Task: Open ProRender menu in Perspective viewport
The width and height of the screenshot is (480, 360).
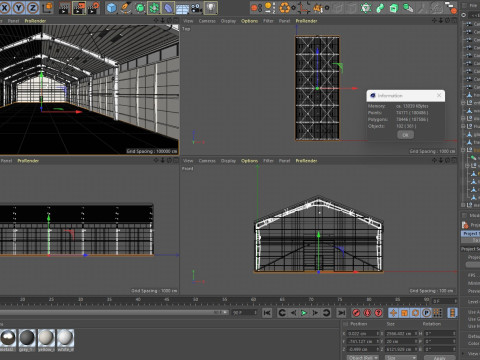Action: point(35,21)
